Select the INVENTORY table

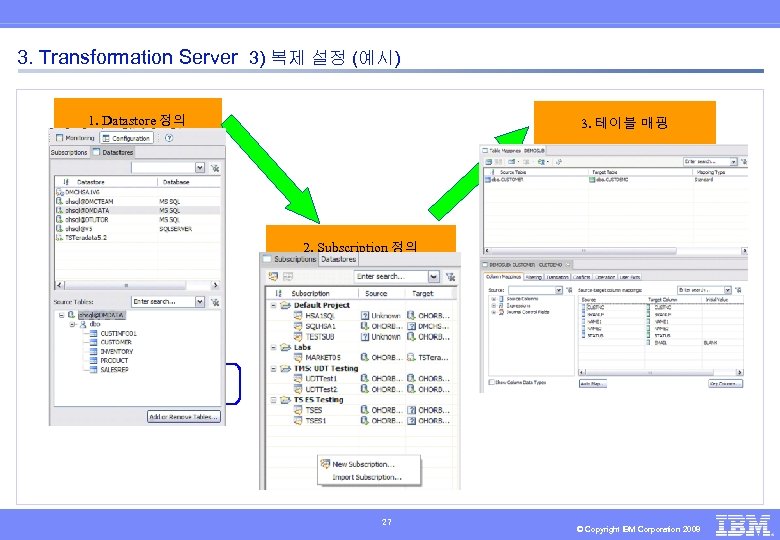[111, 351]
